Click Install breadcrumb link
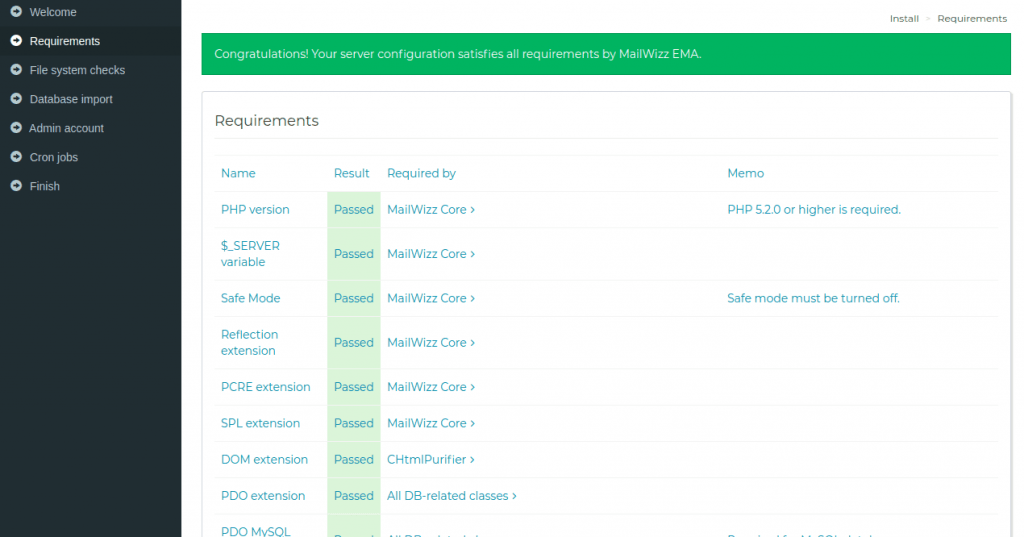 [904, 18]
